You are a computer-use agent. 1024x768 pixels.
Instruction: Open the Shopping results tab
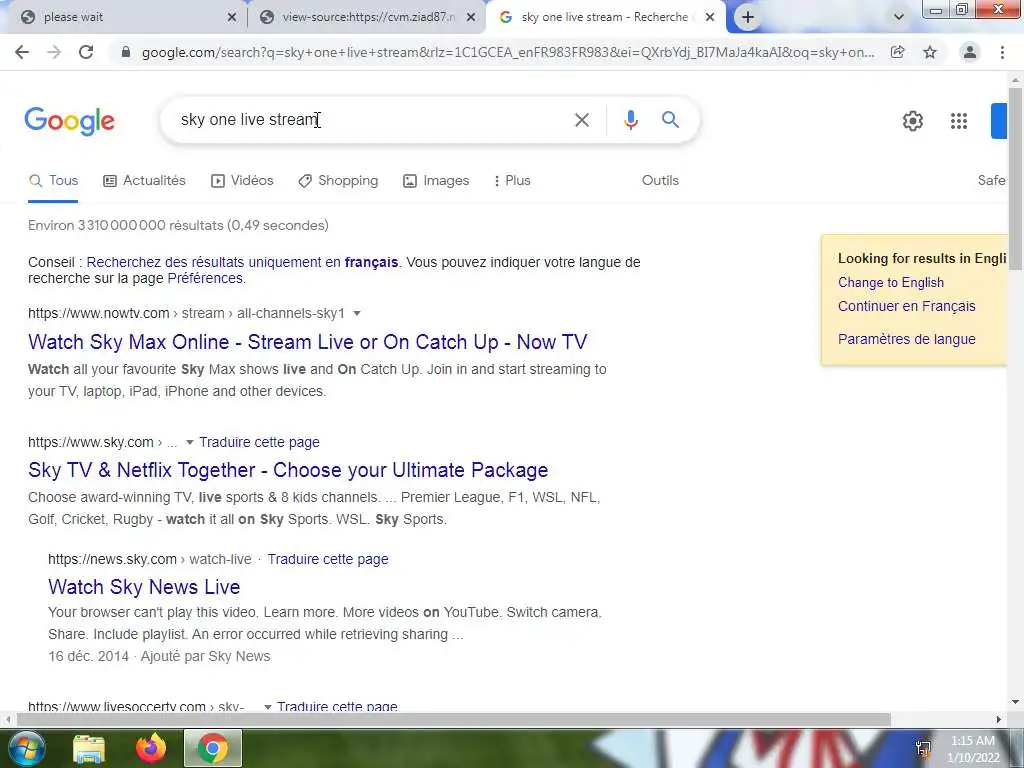pos(338,181)
